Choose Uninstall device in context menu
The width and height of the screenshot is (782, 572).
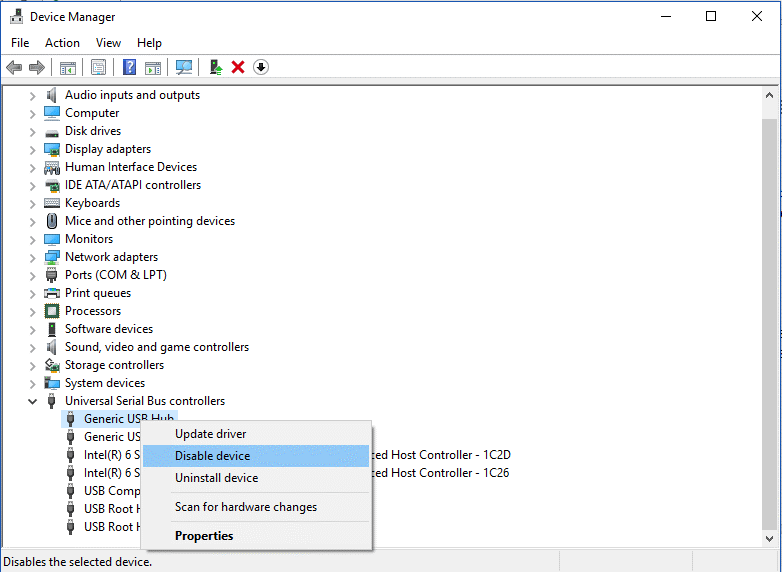tap(256, 478)
